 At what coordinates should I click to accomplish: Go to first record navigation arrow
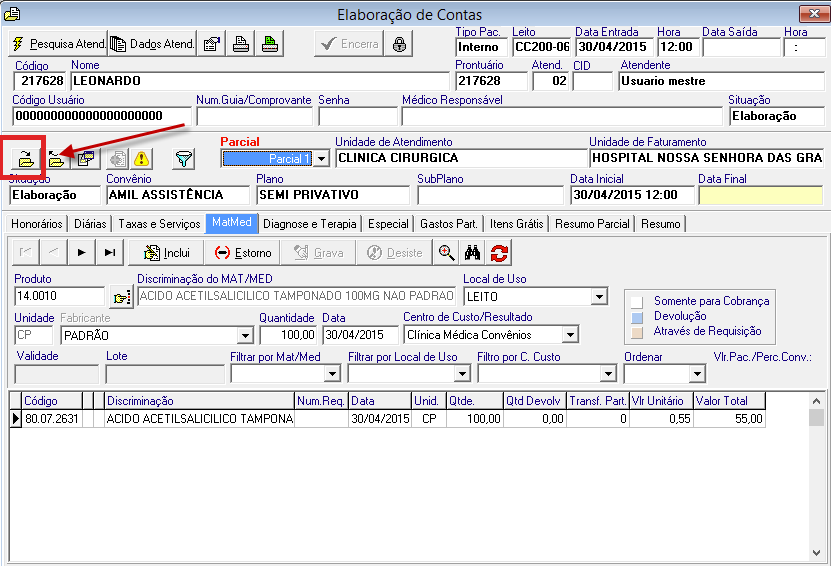tap(25, 252)
